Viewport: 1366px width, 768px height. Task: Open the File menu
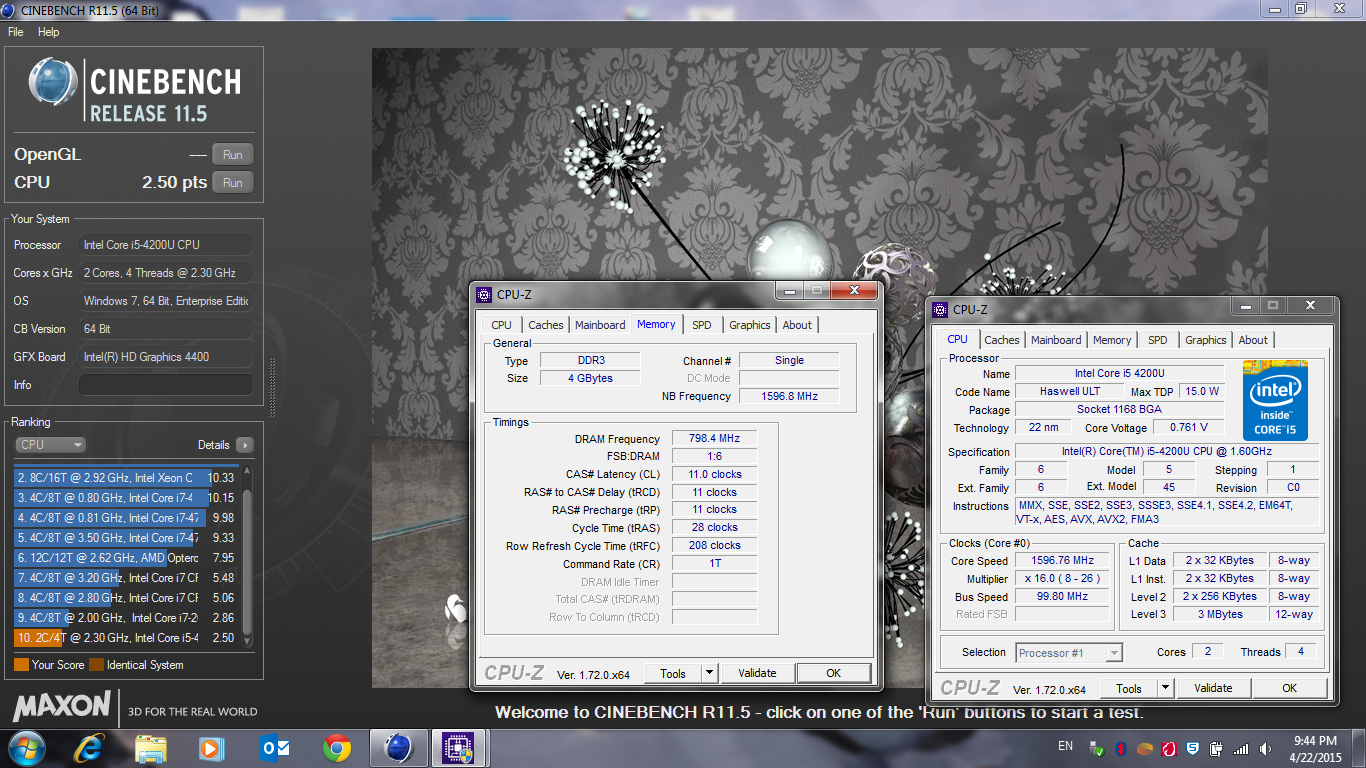pyautogui.click(x=15, y=32)
